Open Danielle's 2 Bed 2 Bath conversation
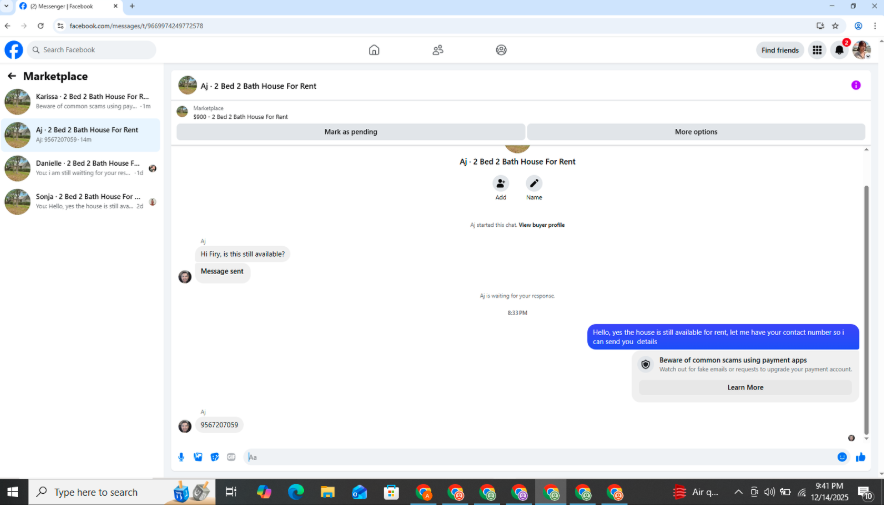Viewport: 884px width, 505px height. click(81, 168)
